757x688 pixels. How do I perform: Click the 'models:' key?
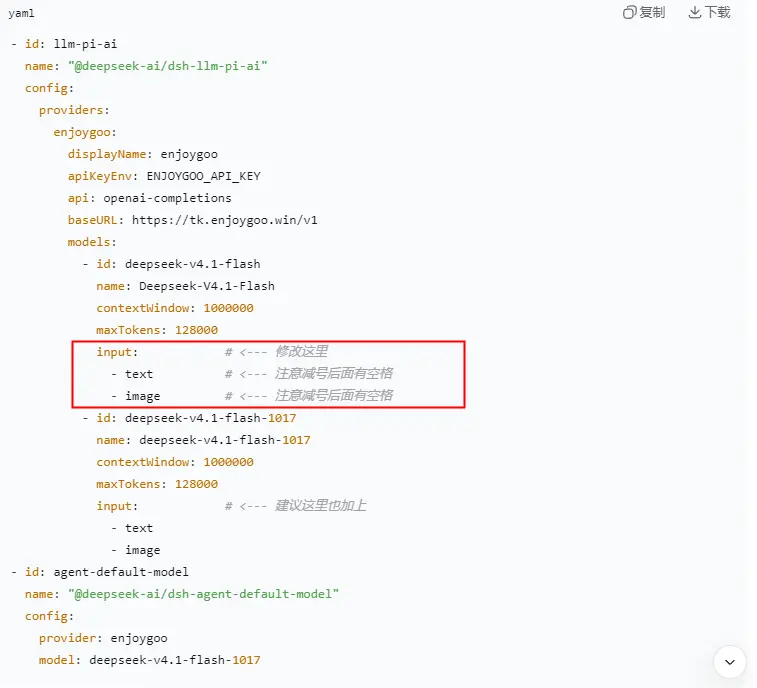pyautogui.click(x=92, y=242)
